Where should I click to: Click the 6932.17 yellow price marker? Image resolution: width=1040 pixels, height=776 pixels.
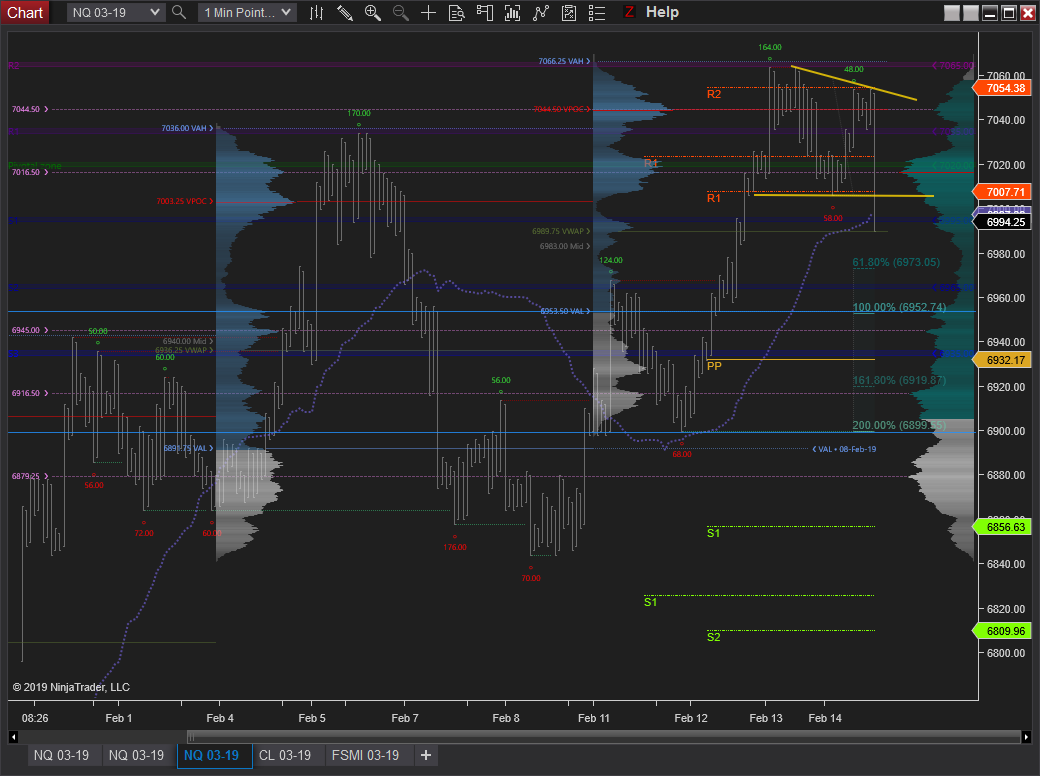(1002, 360)
